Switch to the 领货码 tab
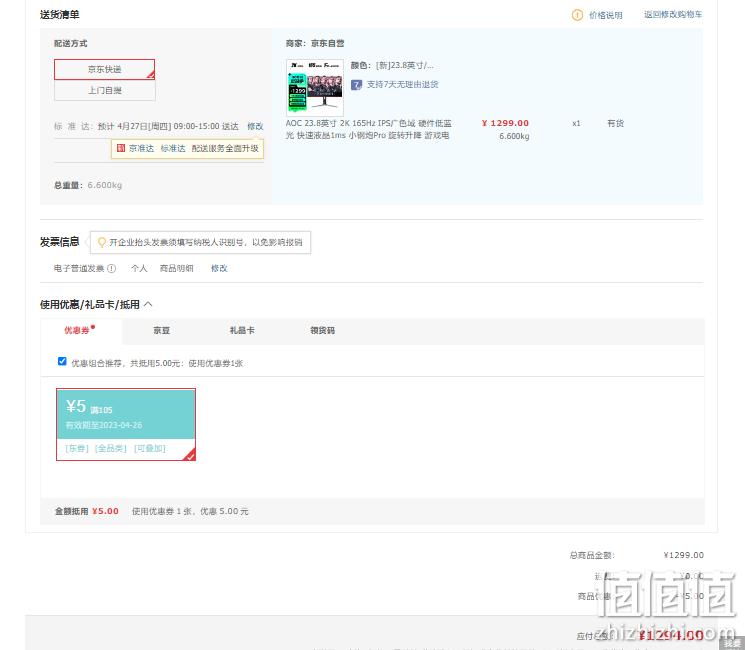The width and height of the screenshot is (745, 650). coord(323,330)
